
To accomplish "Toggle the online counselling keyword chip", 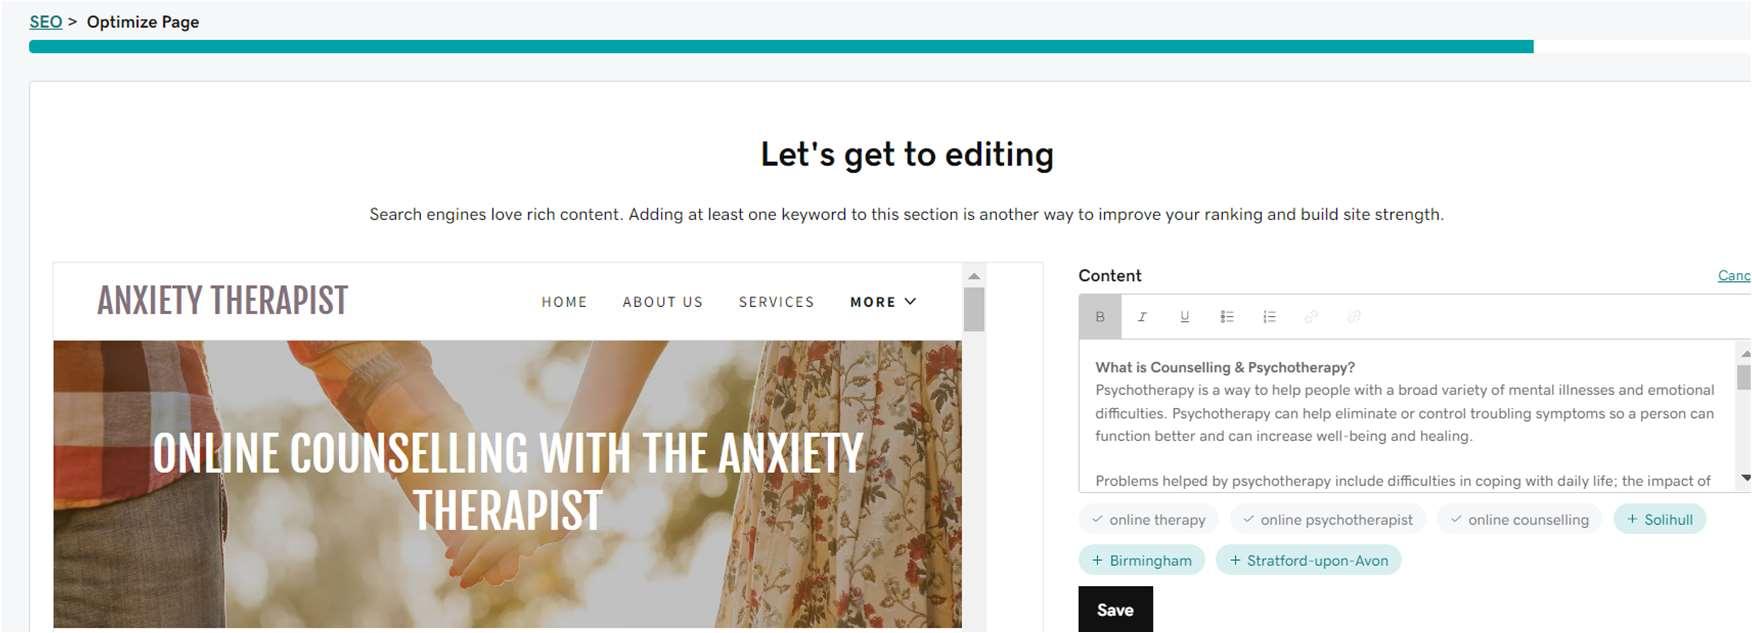I will [1519, 519].
